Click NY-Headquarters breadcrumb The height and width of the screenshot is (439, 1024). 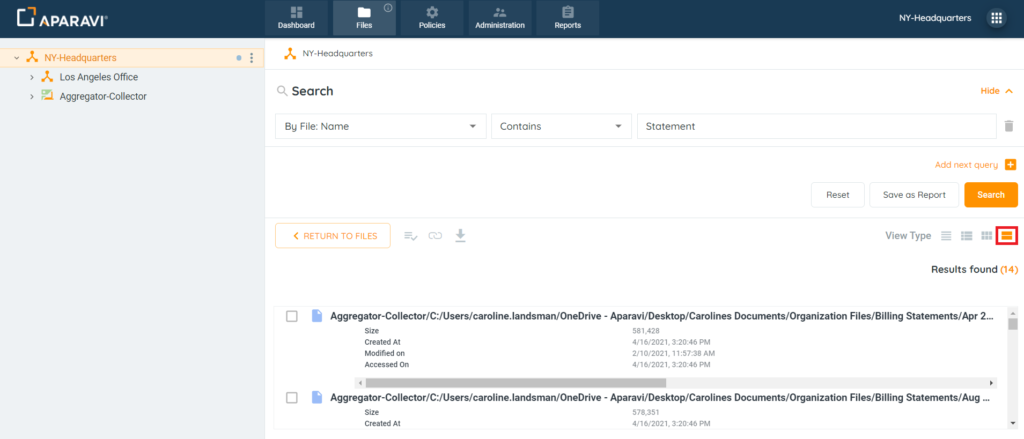tap(337, 54)
